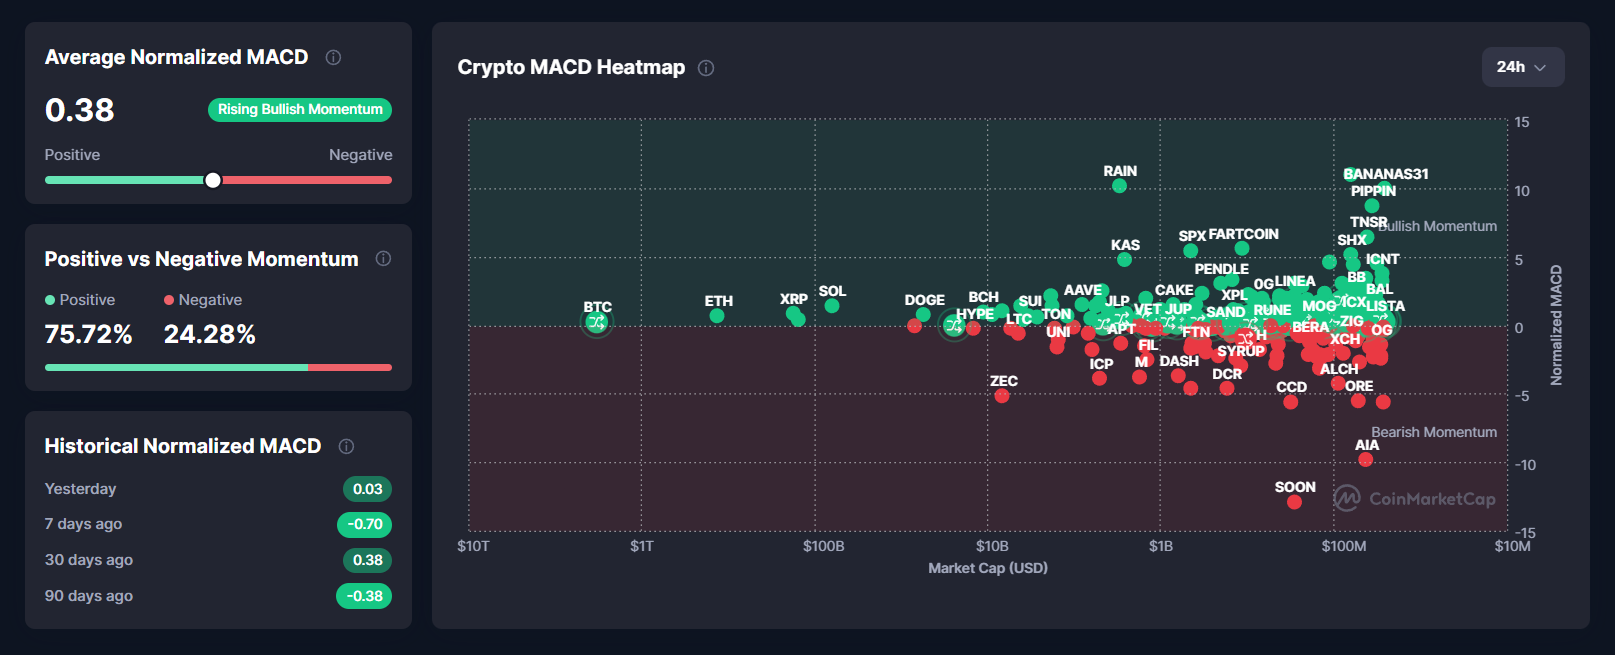The height and width of the screenshot is (655, 1615).
Task: Click the Rising Bullish Momentum badge
Action: point(299,109)
